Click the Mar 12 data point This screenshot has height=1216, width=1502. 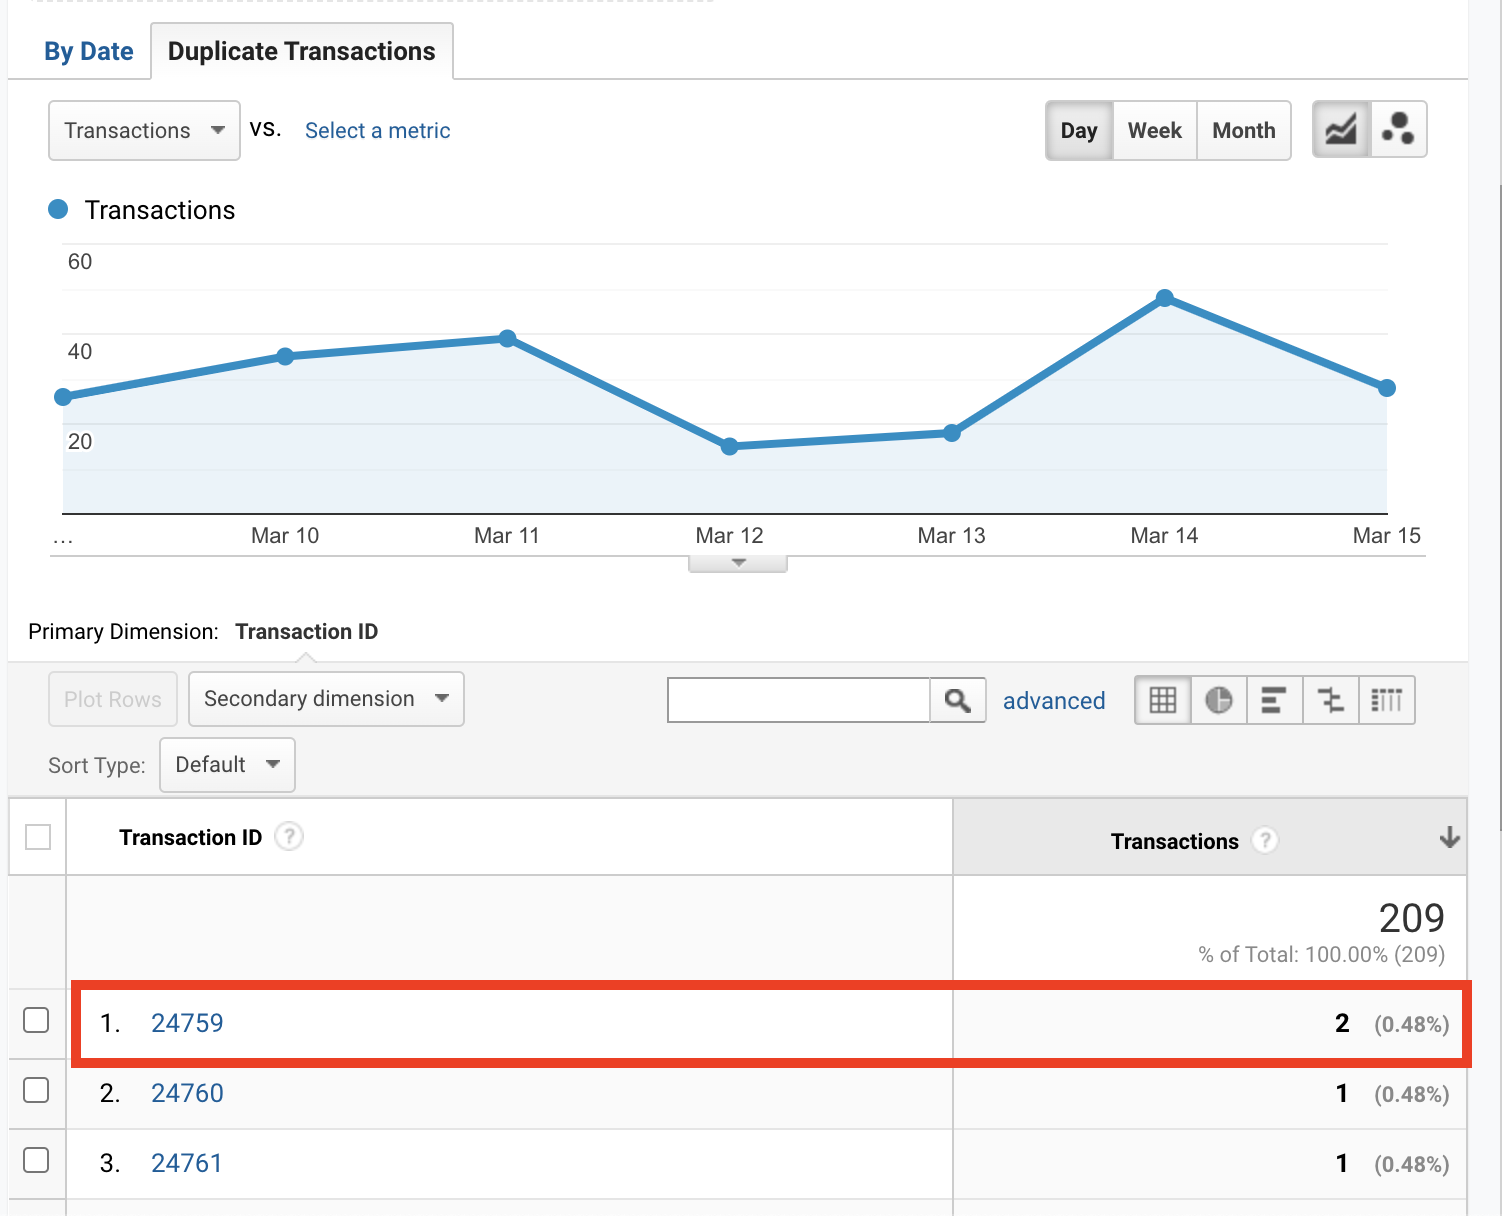[730, 446]
